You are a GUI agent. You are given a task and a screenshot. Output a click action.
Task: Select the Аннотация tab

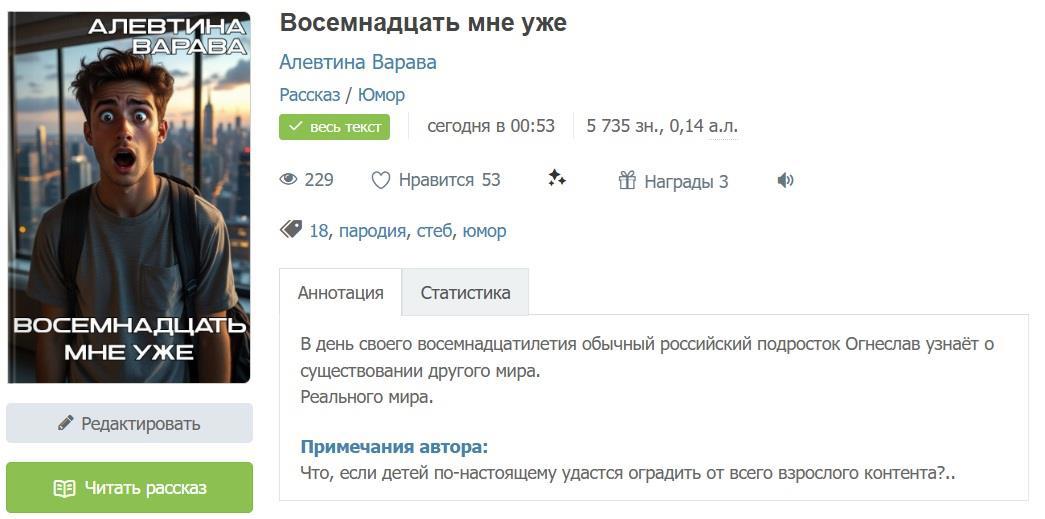click(x=340, y=293)
